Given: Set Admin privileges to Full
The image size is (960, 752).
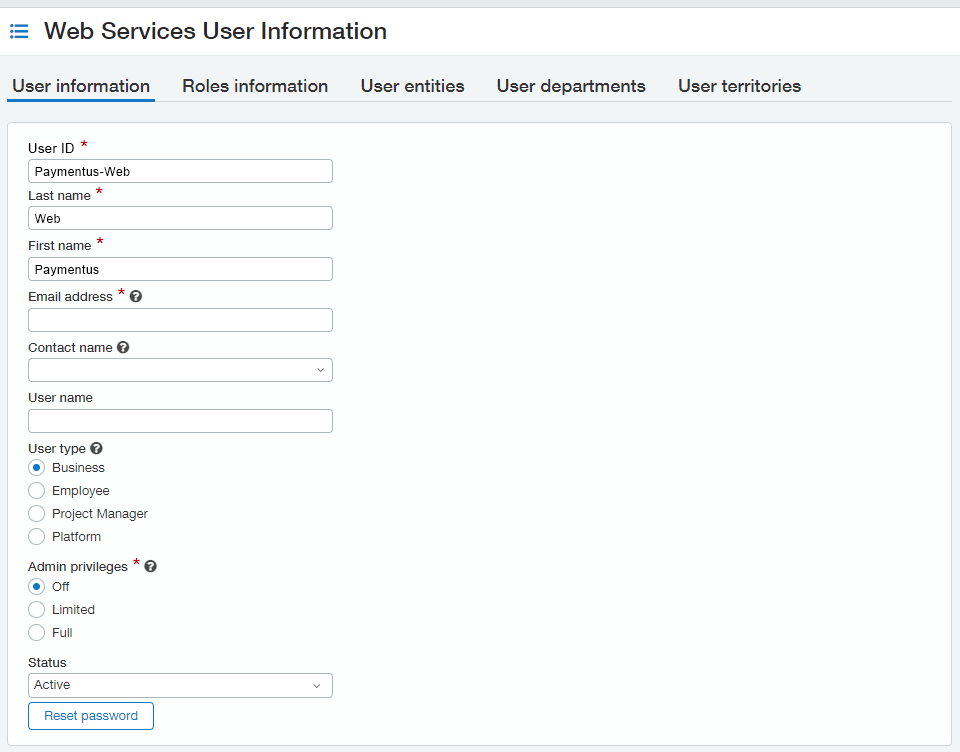Looking at the screenshot, I should [x=37, y=633].
